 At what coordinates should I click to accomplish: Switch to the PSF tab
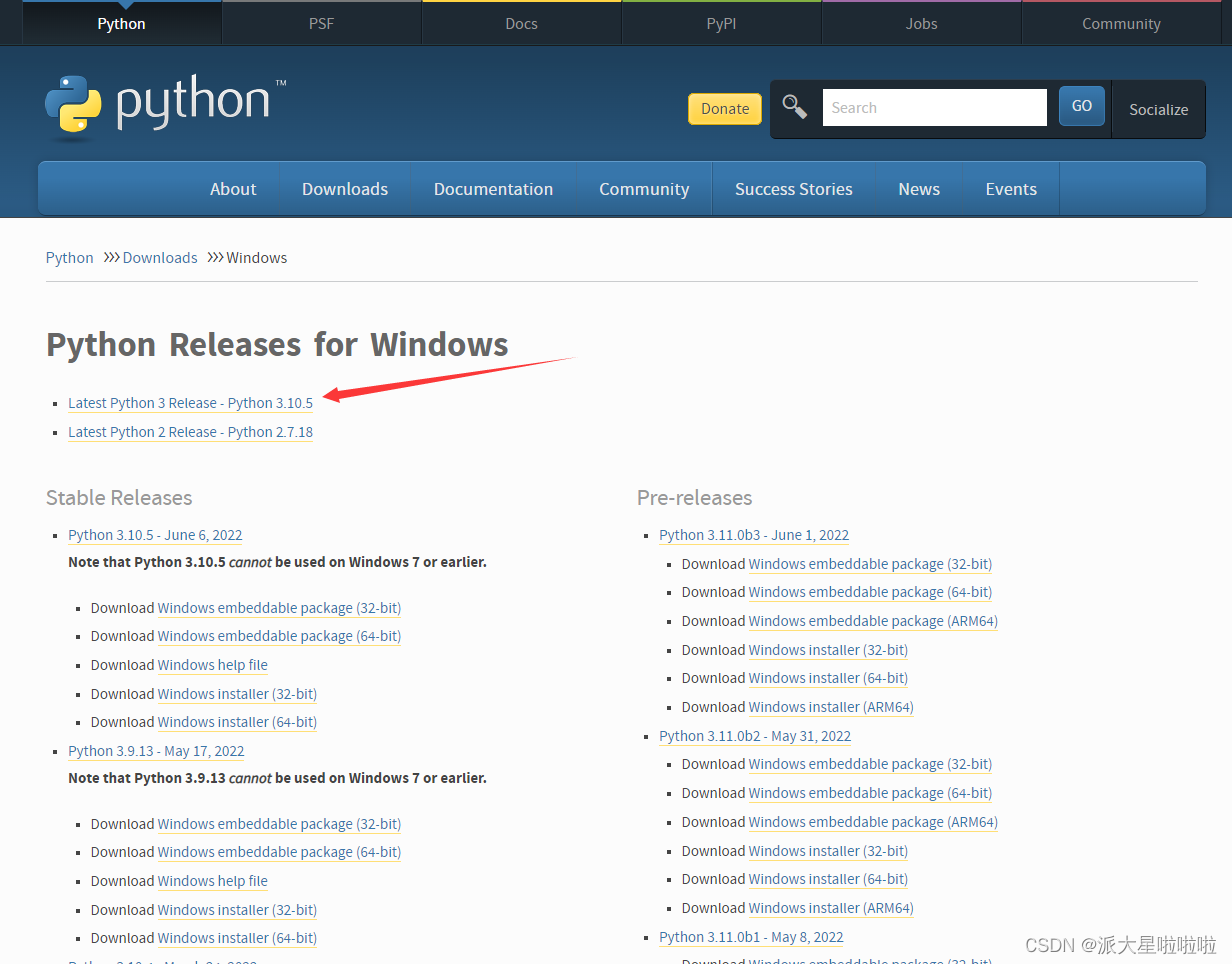[x=322, y=23]
